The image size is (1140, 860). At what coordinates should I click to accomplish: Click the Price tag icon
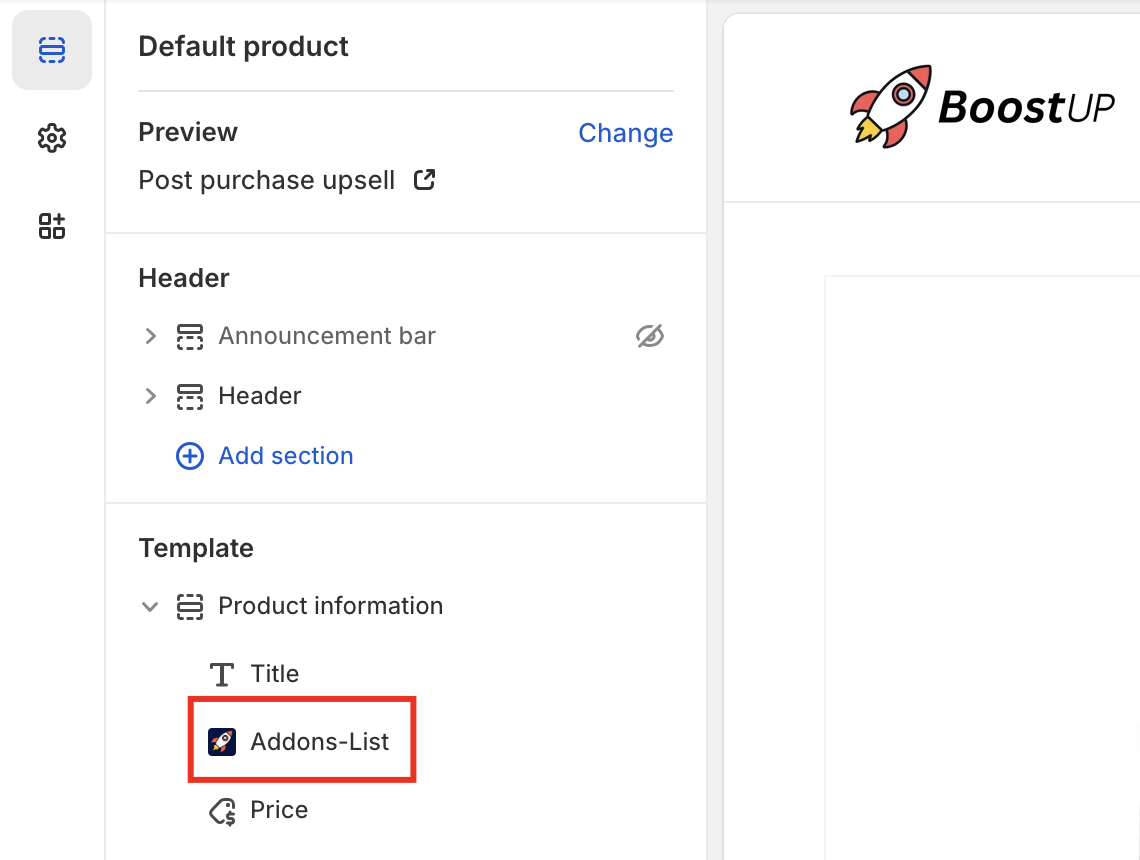tap(222, 811)
